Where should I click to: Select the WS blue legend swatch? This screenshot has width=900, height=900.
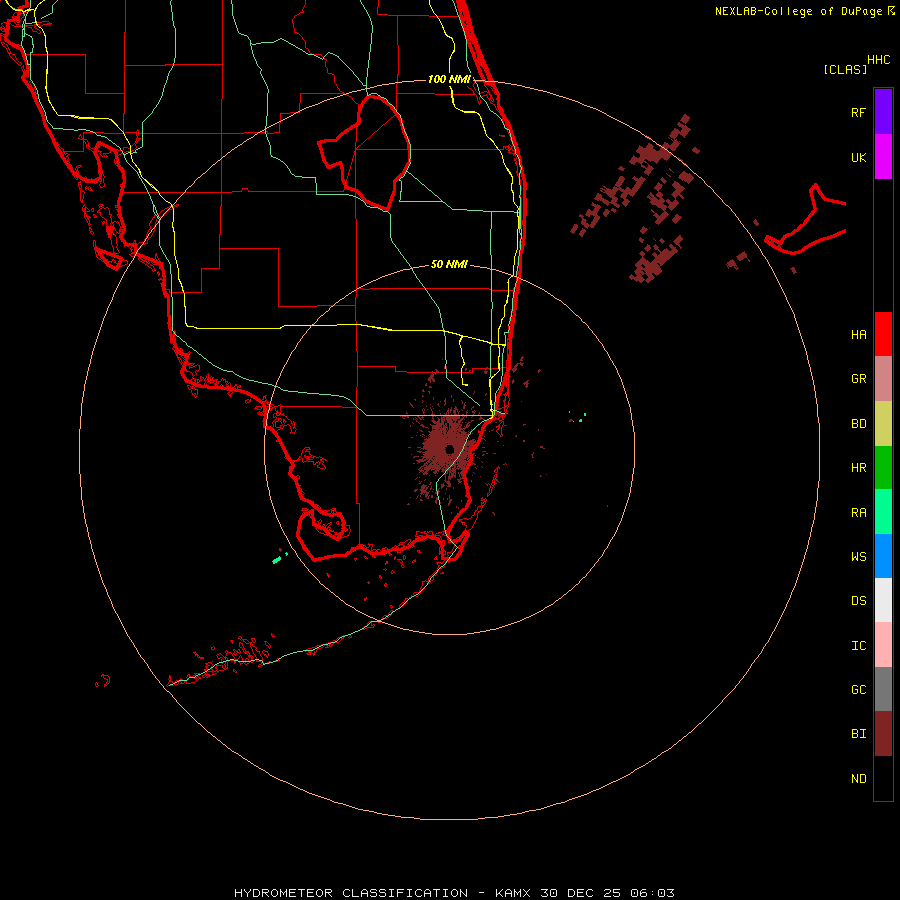point(883,556)
